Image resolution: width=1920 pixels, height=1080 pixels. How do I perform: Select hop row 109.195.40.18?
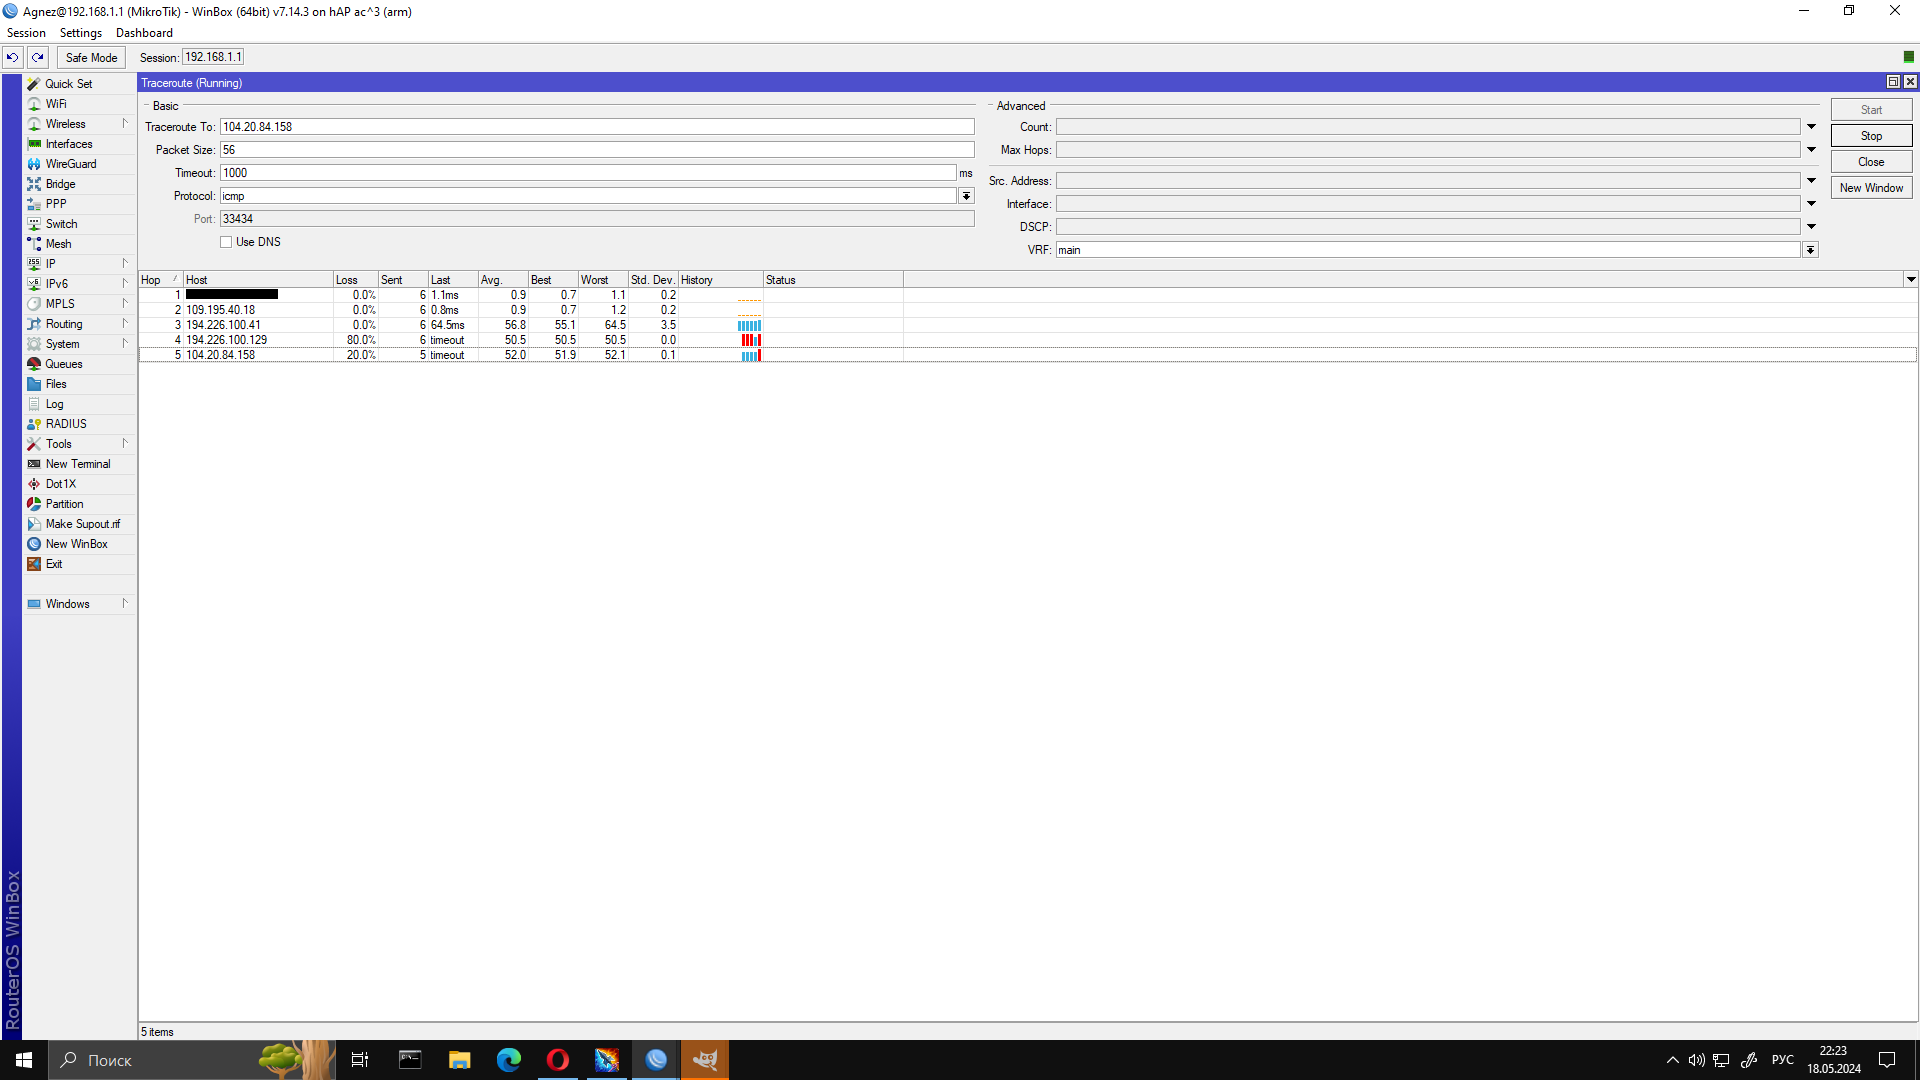click(x=1028, y=310)
